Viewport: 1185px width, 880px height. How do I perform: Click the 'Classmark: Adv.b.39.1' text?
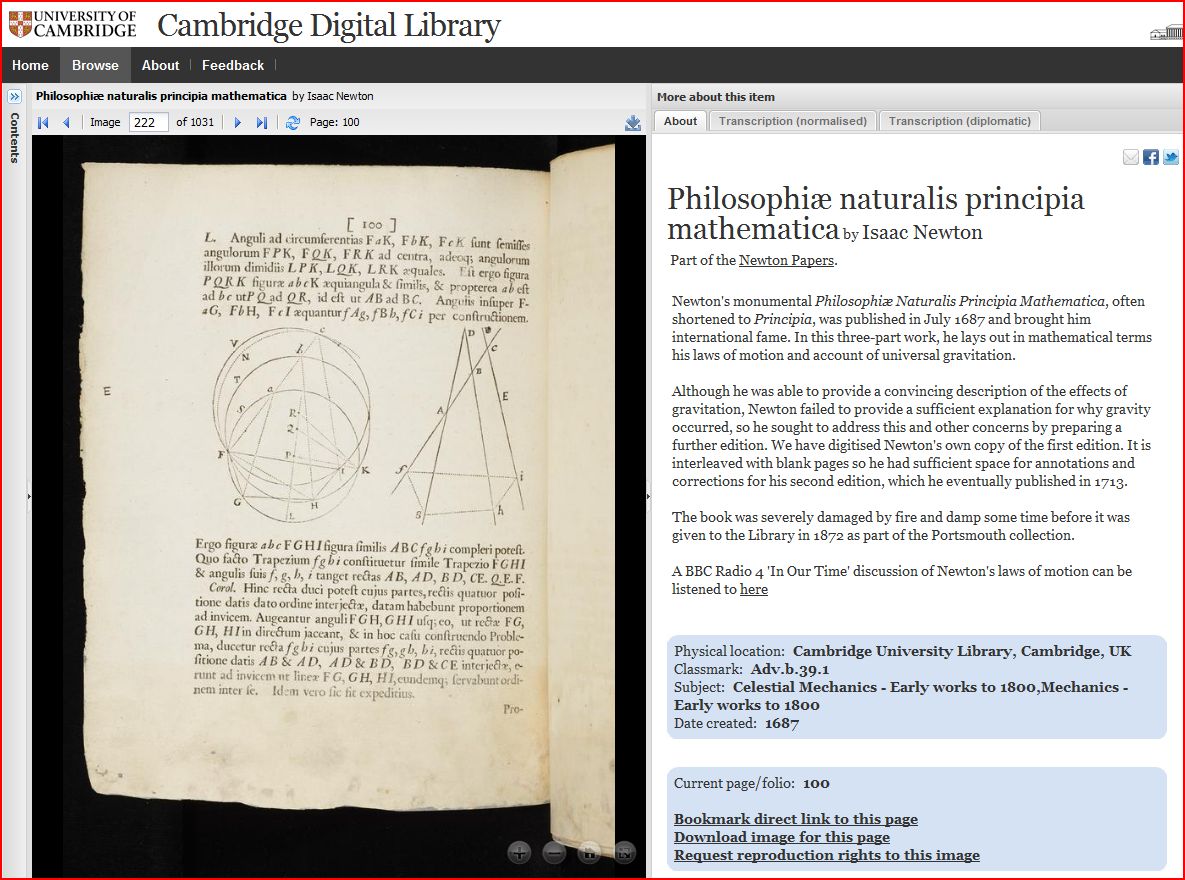tap(751, 669)
